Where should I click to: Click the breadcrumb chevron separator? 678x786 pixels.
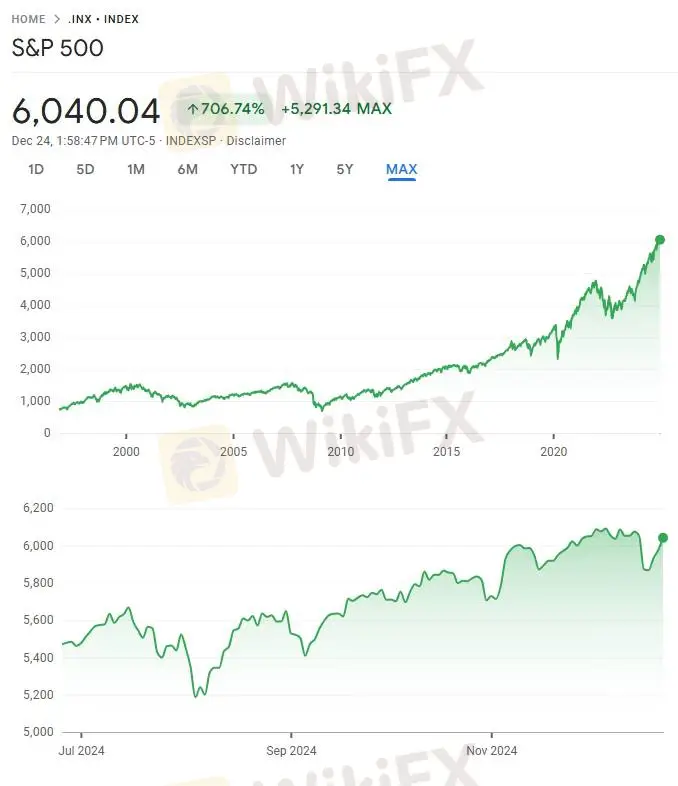point(59,19)
